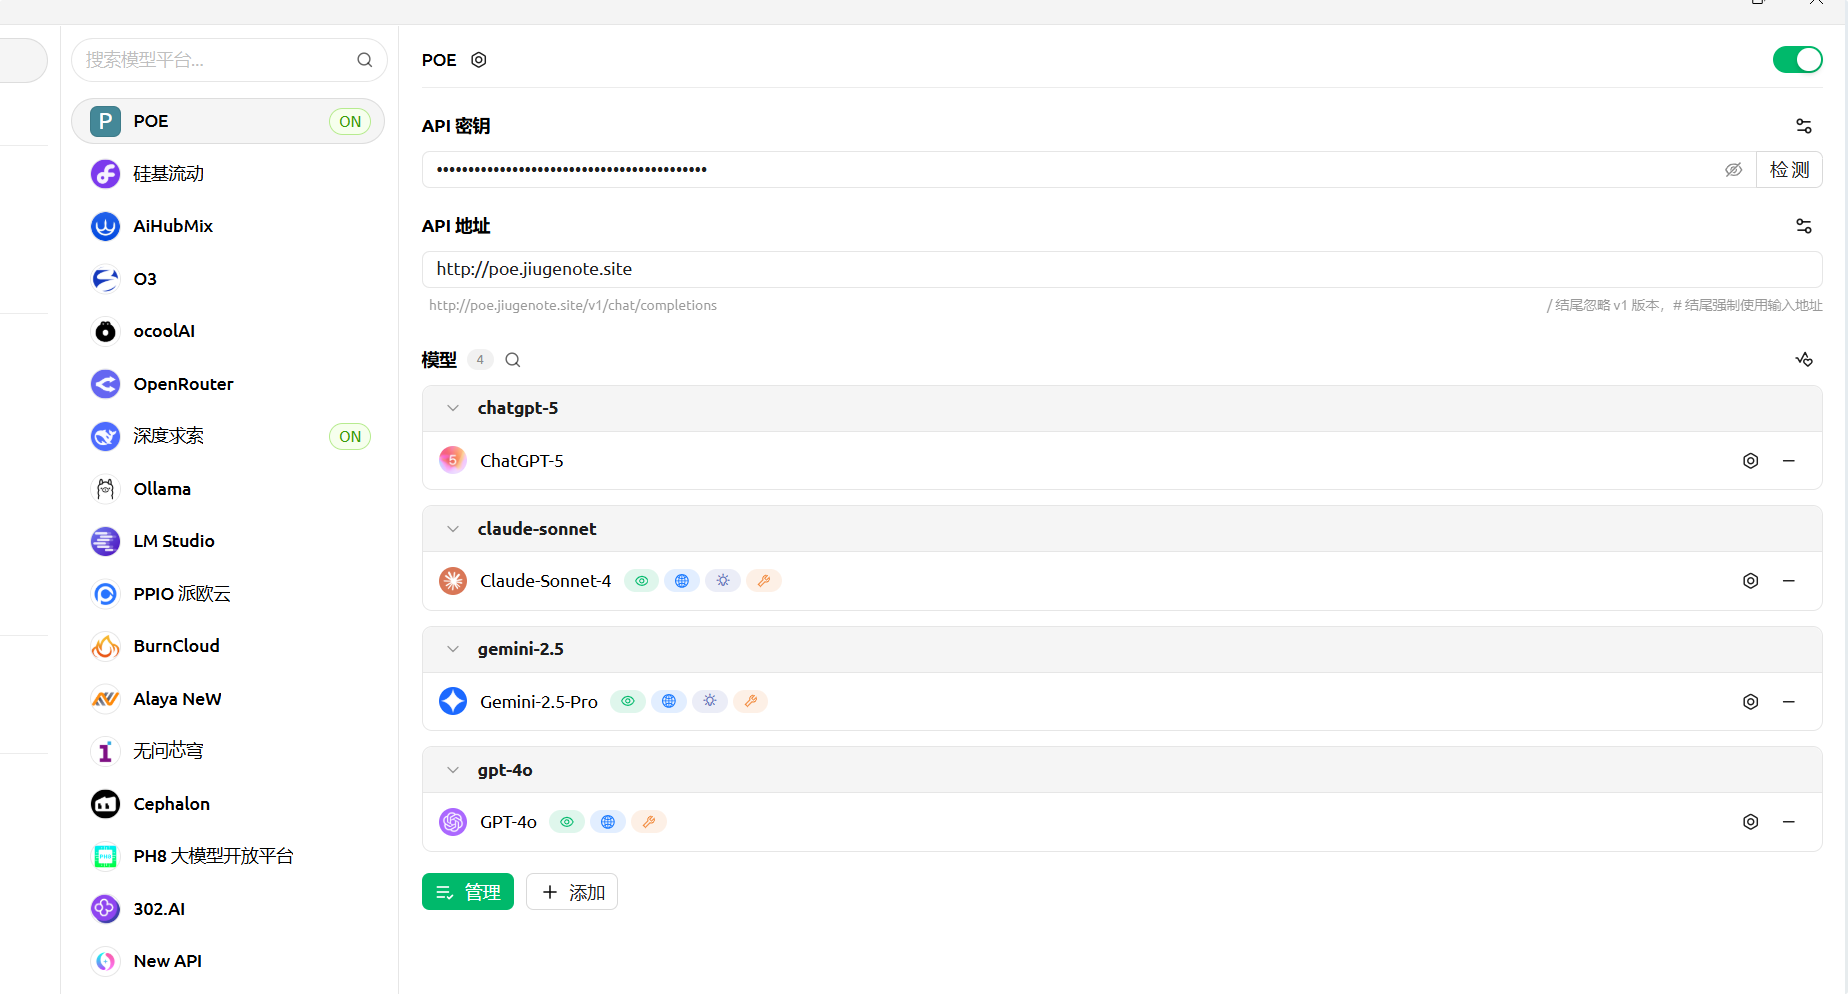Click Claude-Sonnet-4 reasoning tag
Screen dimensions: 1848x994
coord(723,581)
